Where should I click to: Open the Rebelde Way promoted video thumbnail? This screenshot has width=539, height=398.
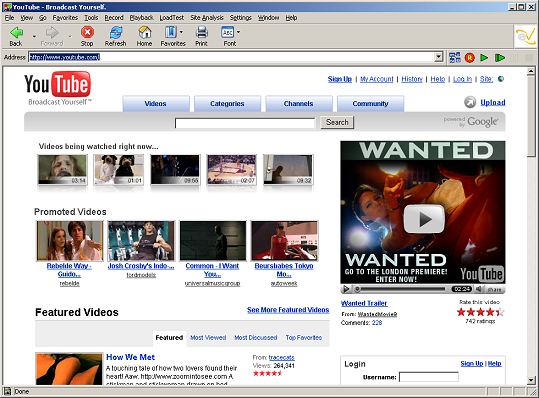click(69, 241)
